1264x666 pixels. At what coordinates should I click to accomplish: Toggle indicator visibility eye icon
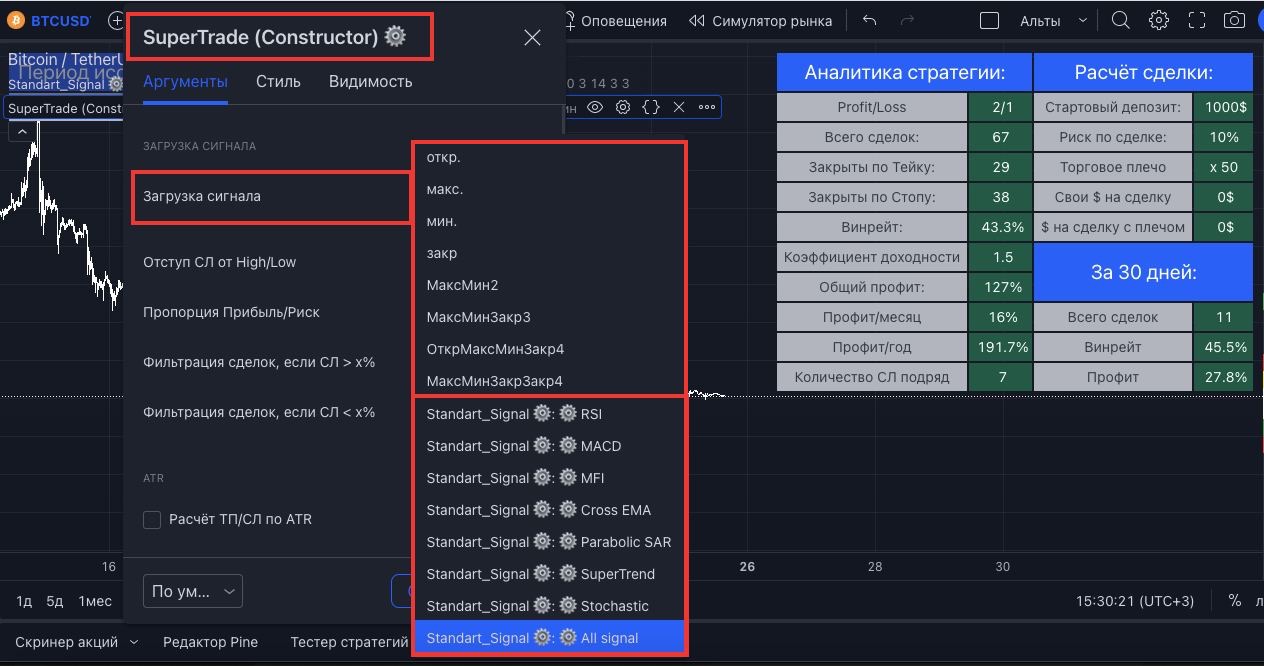pos(595,107)
